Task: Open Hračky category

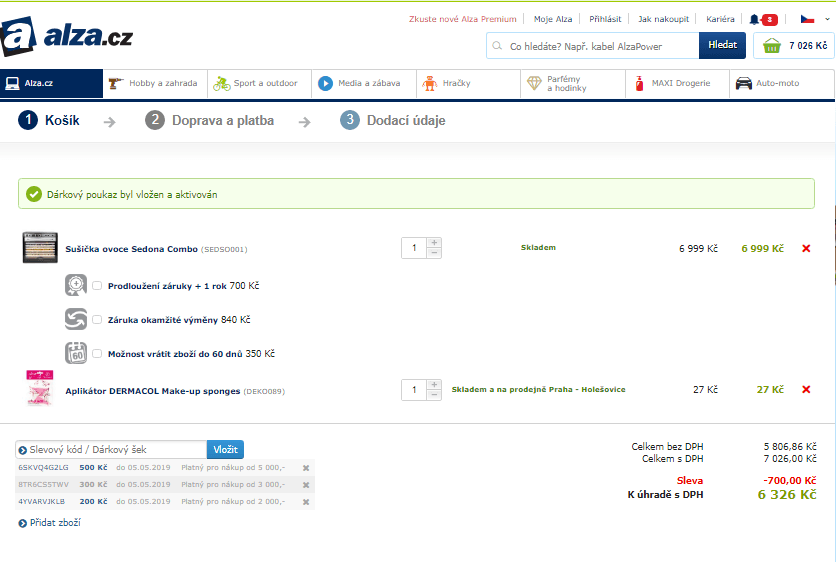Action: coord(469,83)
